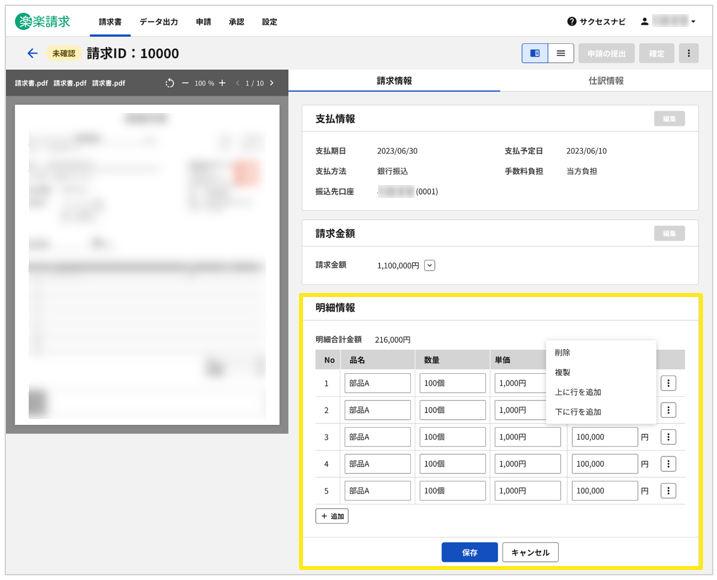Expand the 請求金額 amount dropdown
717x580 pixels.
430,265
